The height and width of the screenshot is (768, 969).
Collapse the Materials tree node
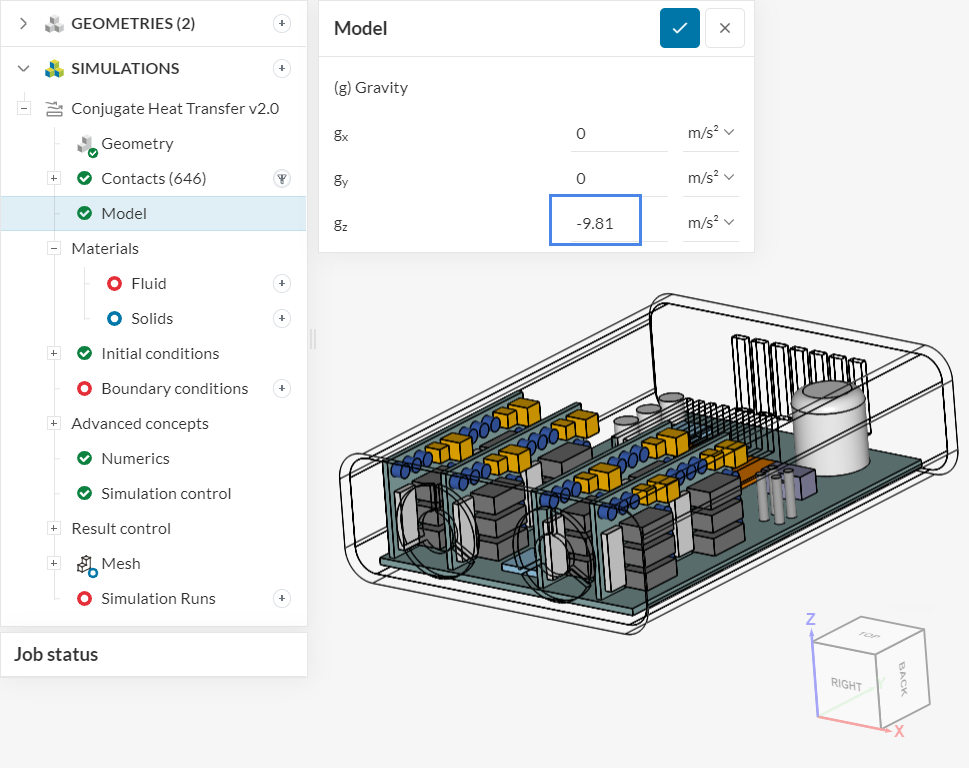(54, 249)
